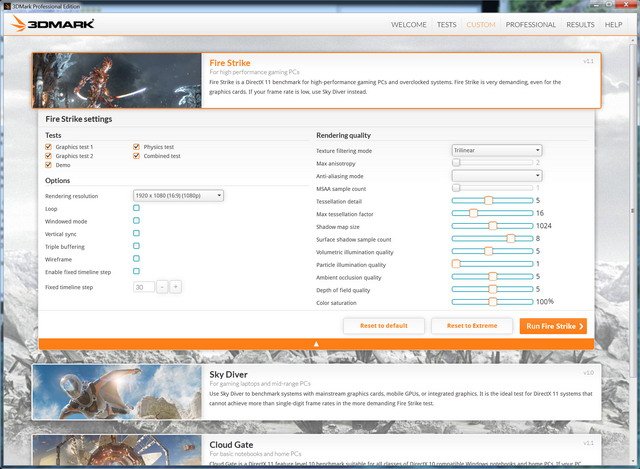Increase fixed timeline step with plus
The width and height of the screenshot is (640, 469).
(176, 287)
